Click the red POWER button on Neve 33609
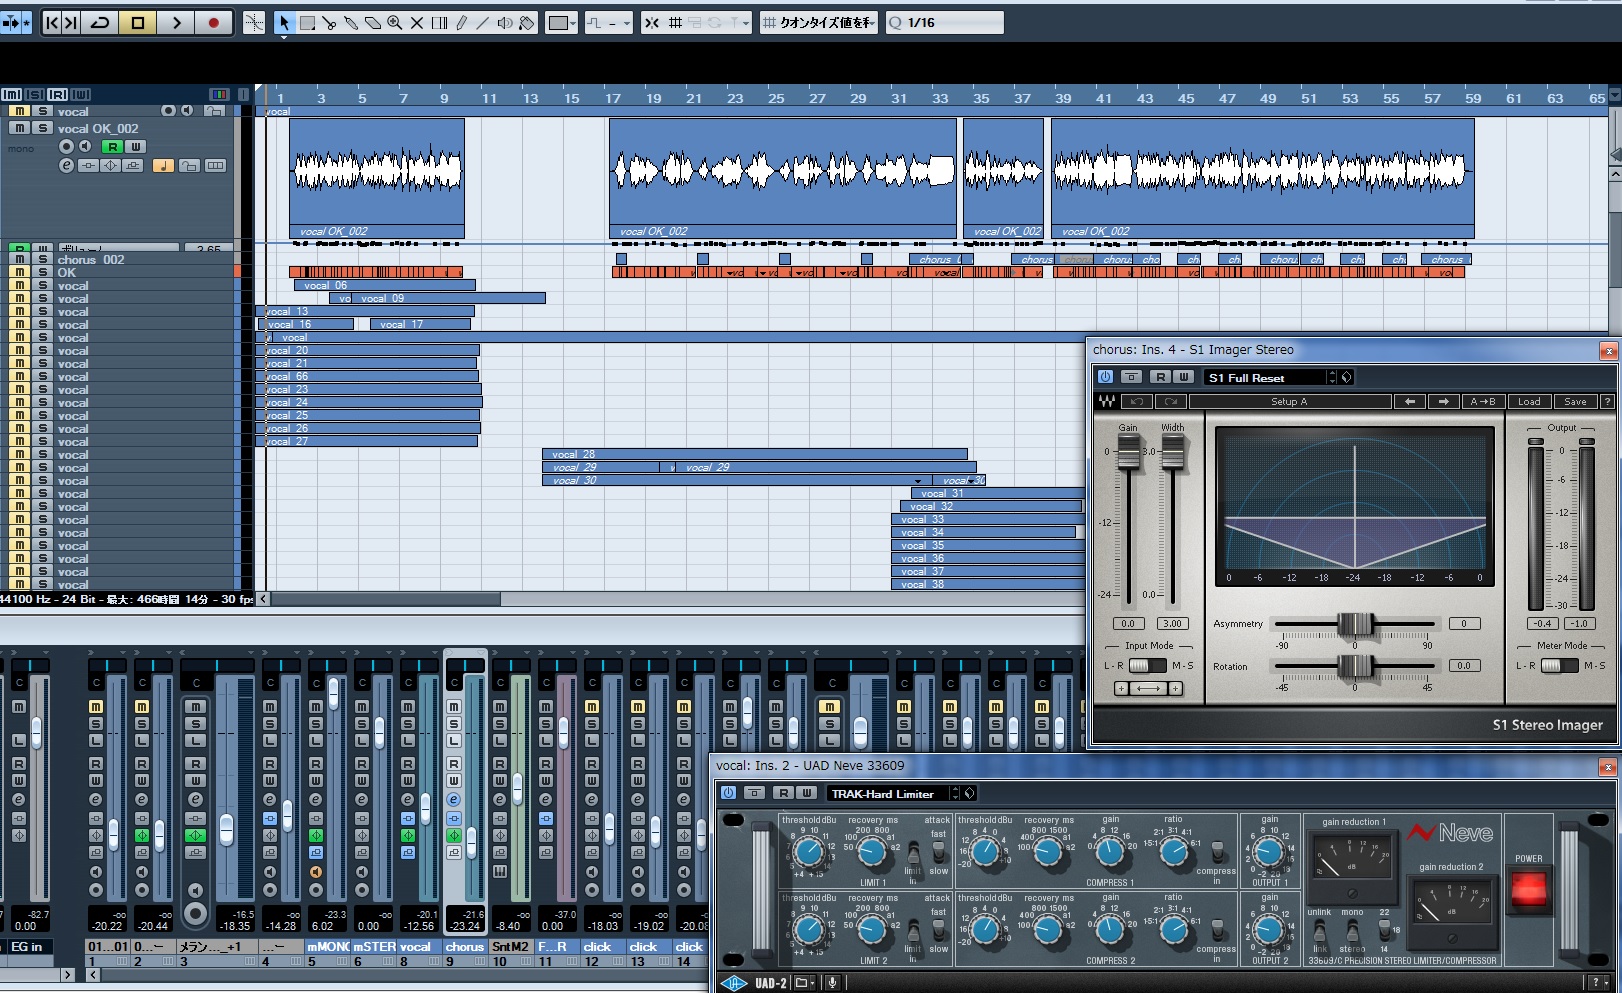 pos(1528,888)
